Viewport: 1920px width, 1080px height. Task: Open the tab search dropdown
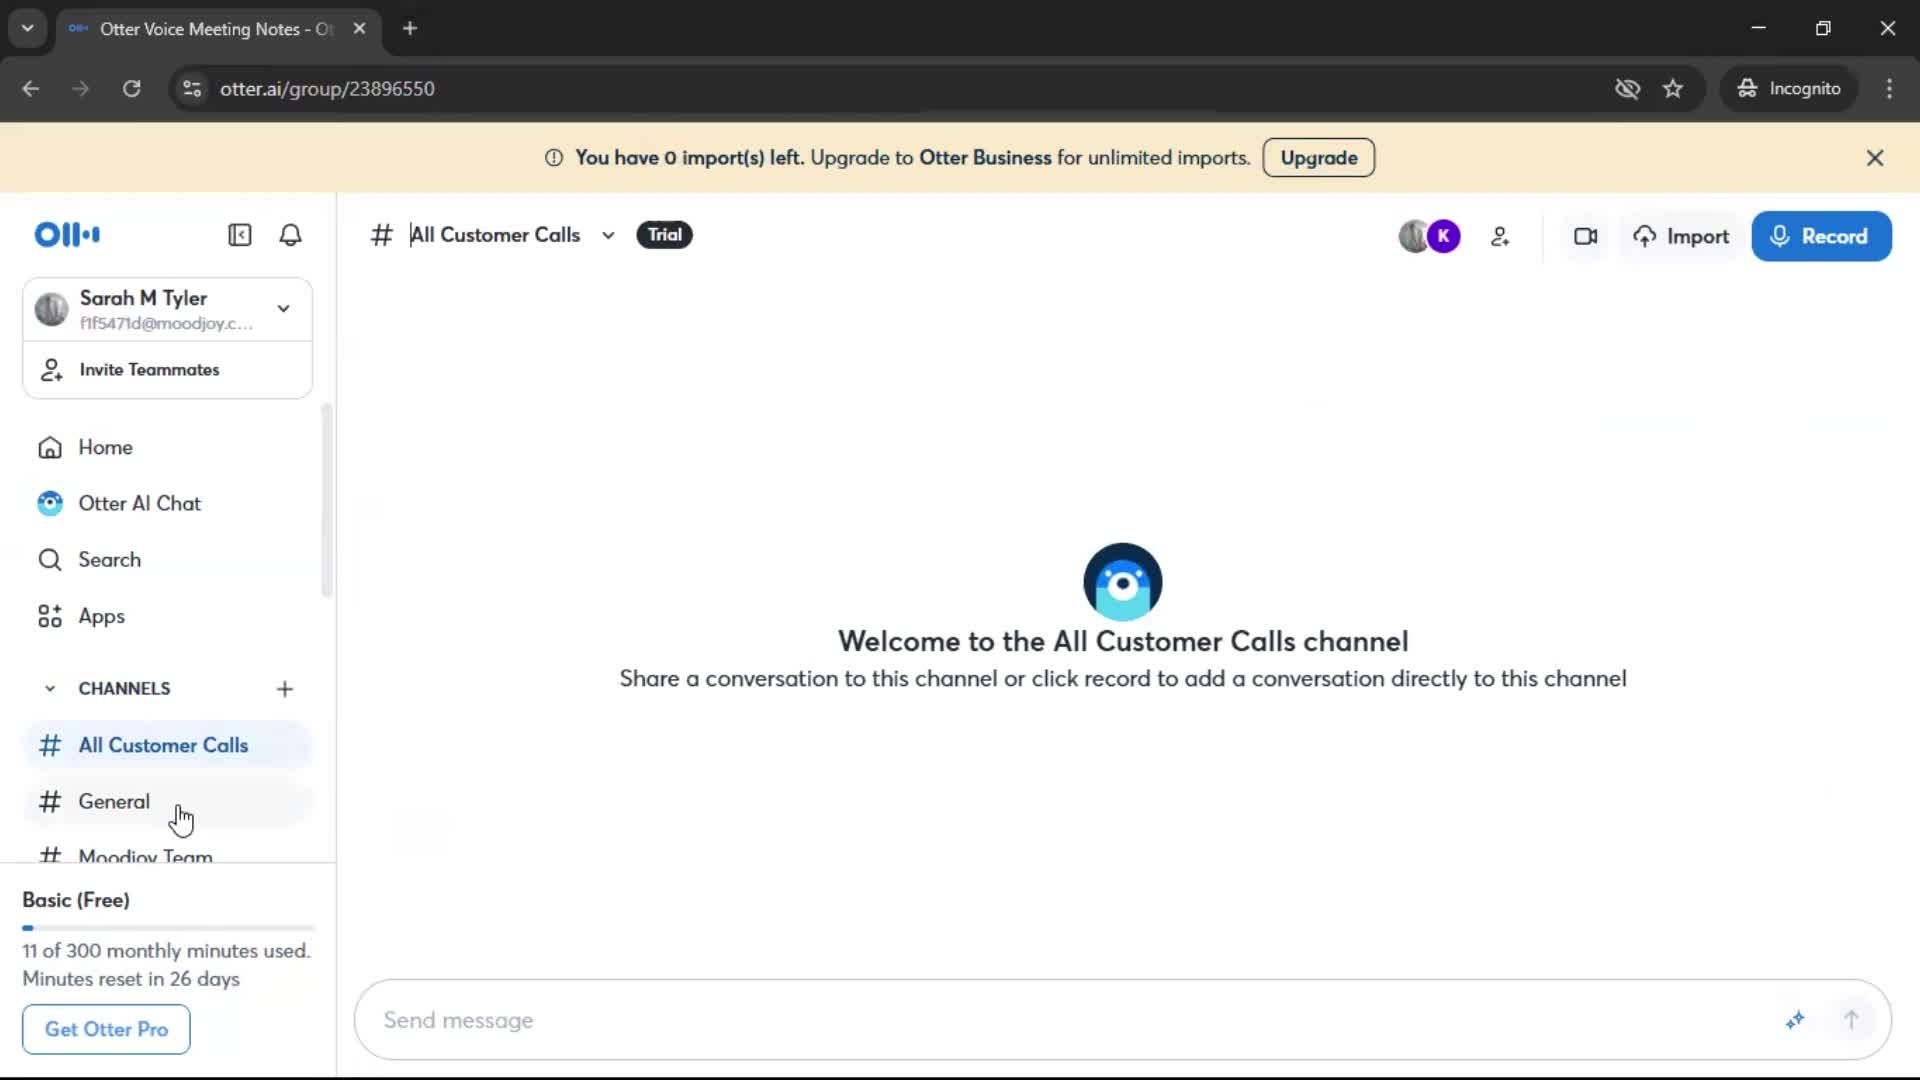[x=28, y=29]
